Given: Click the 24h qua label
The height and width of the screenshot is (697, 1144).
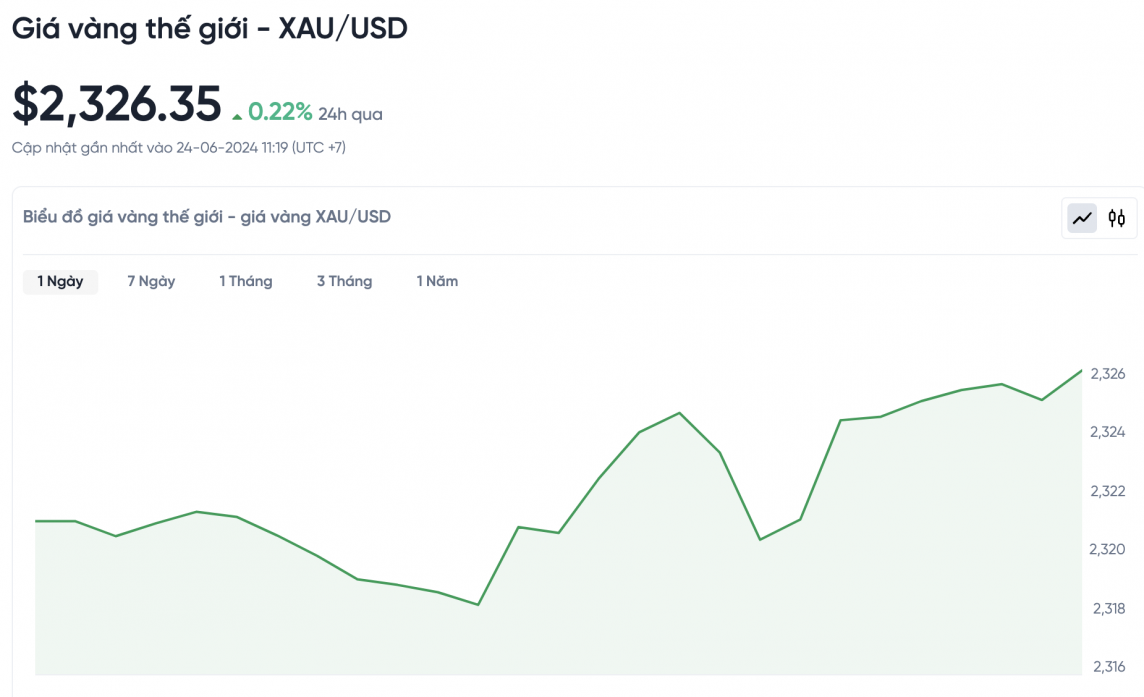Looking at the screenshot, I should [350, 114].
